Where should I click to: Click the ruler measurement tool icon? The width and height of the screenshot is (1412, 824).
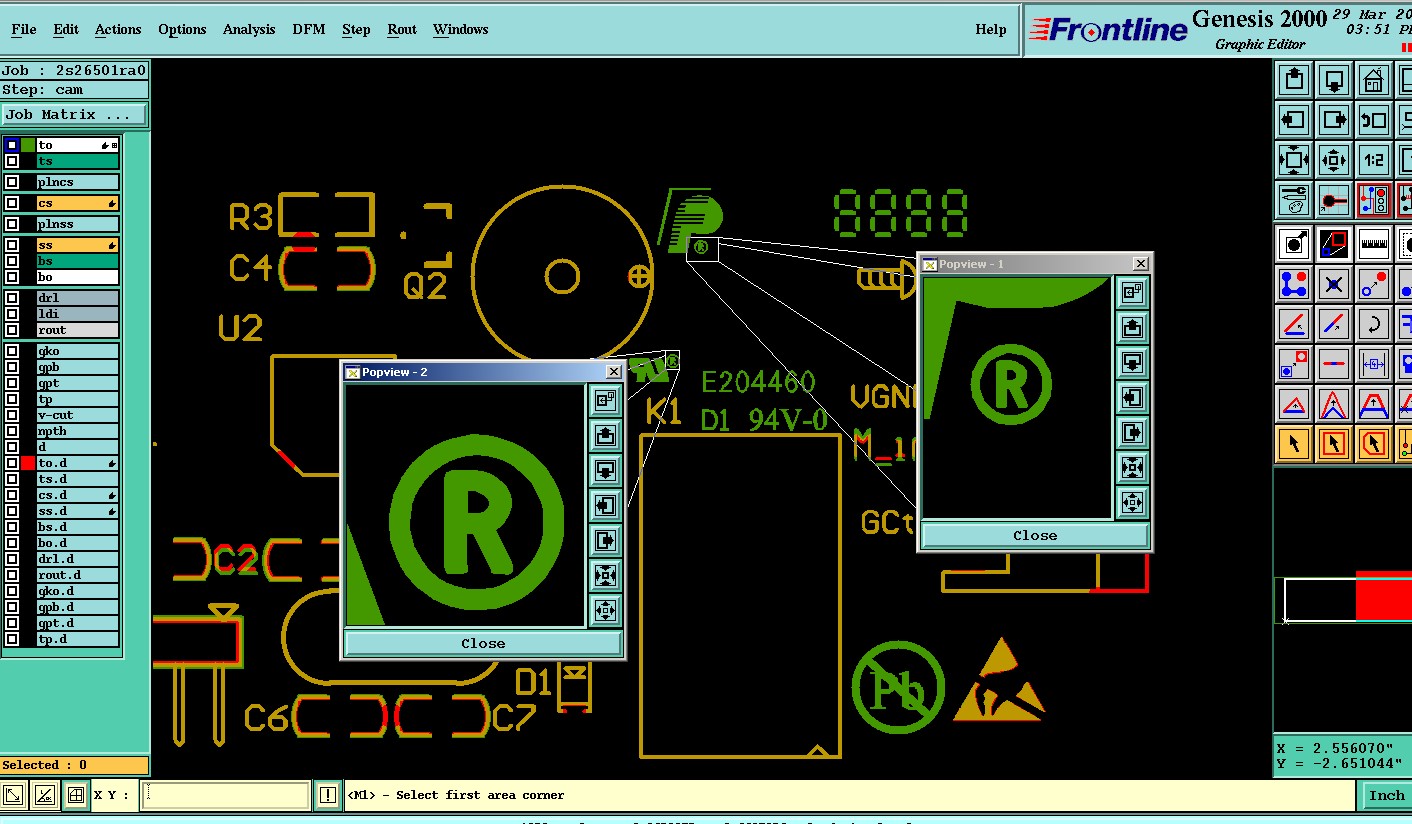[x=1374, y=243]
